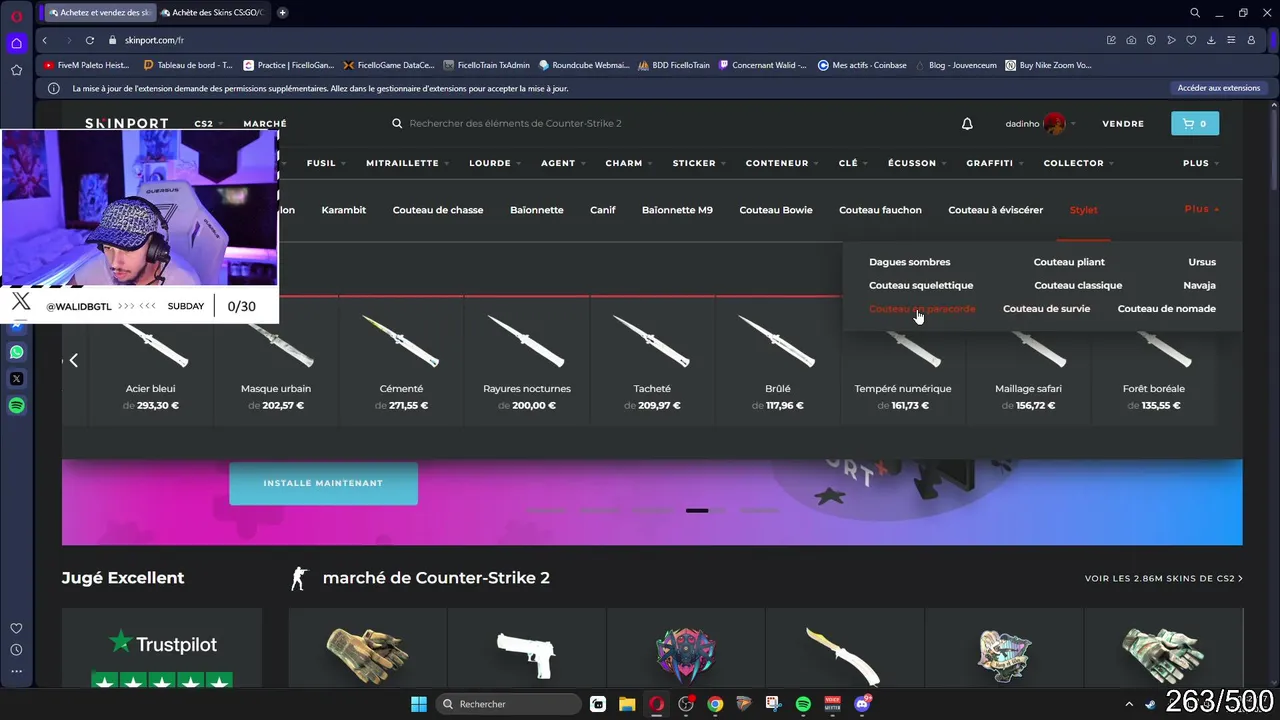This screenshot has width=1280, height=720.
Task: Click the Opera menu logo icon
Action: coord(16,16)
